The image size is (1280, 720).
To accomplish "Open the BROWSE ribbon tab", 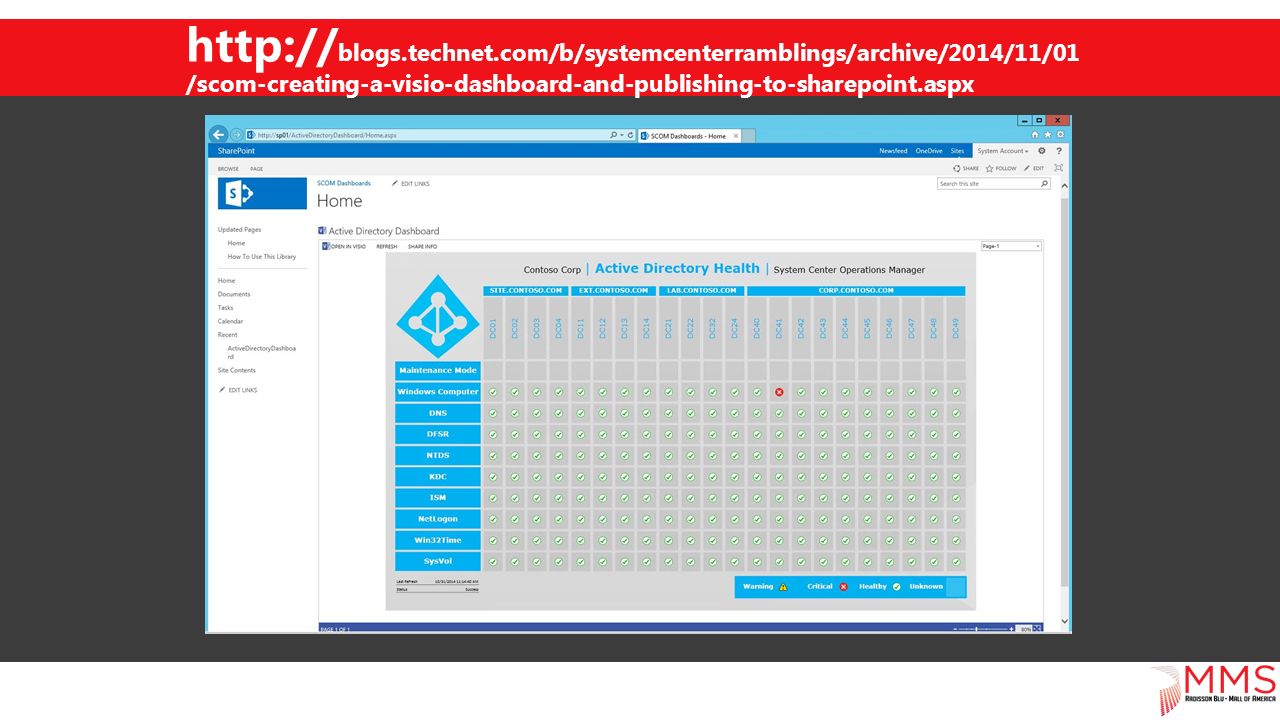I will click(x=228, y=169).
